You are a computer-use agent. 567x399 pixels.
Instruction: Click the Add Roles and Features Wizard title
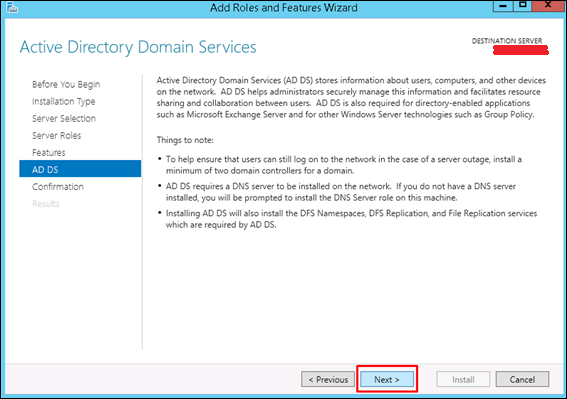pyautogui.click(x=284, y=8)
